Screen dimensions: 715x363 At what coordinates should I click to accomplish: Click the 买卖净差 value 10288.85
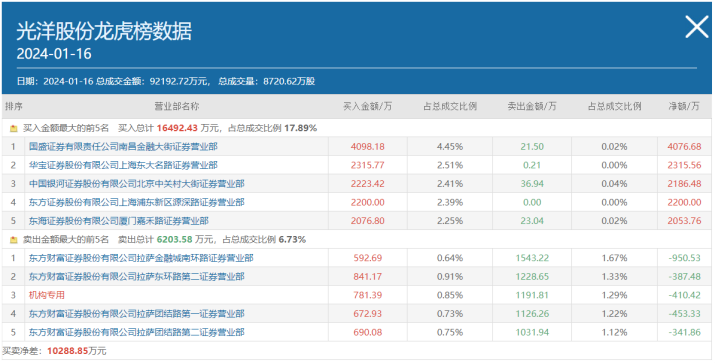click(x=67, y=351)
